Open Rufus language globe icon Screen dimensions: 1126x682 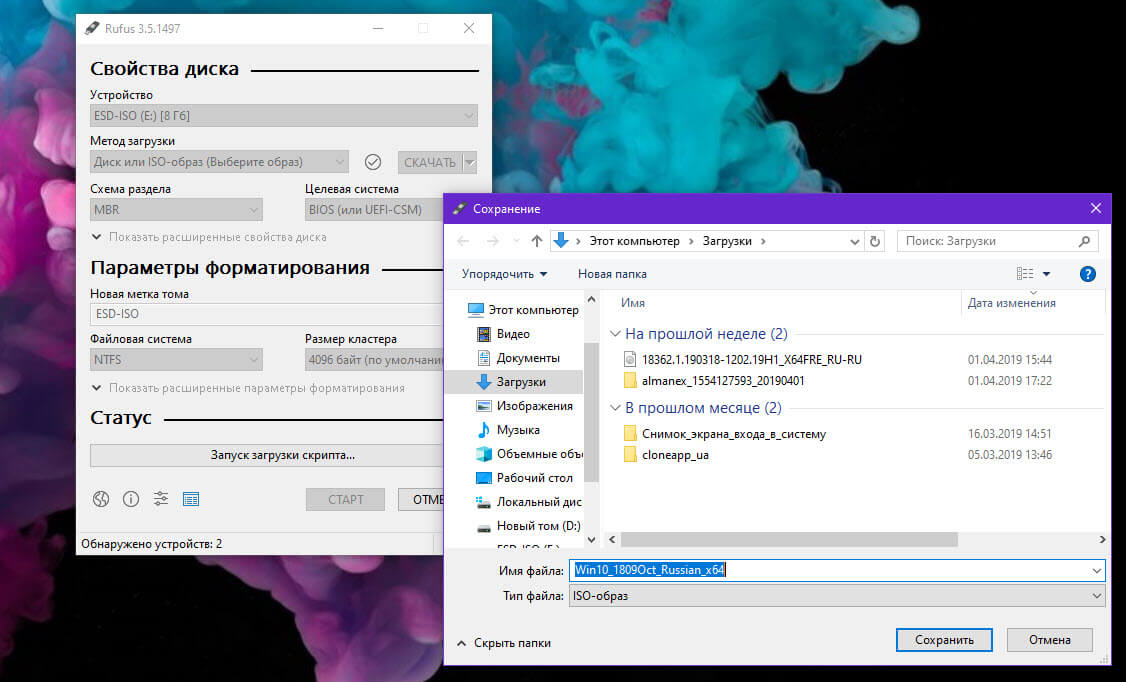pyautogui.click(x=101, y=499)
